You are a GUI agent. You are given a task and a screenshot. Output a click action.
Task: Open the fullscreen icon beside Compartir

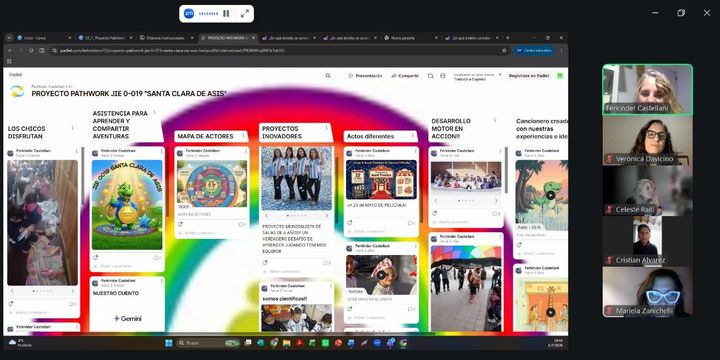coord(430,76)
